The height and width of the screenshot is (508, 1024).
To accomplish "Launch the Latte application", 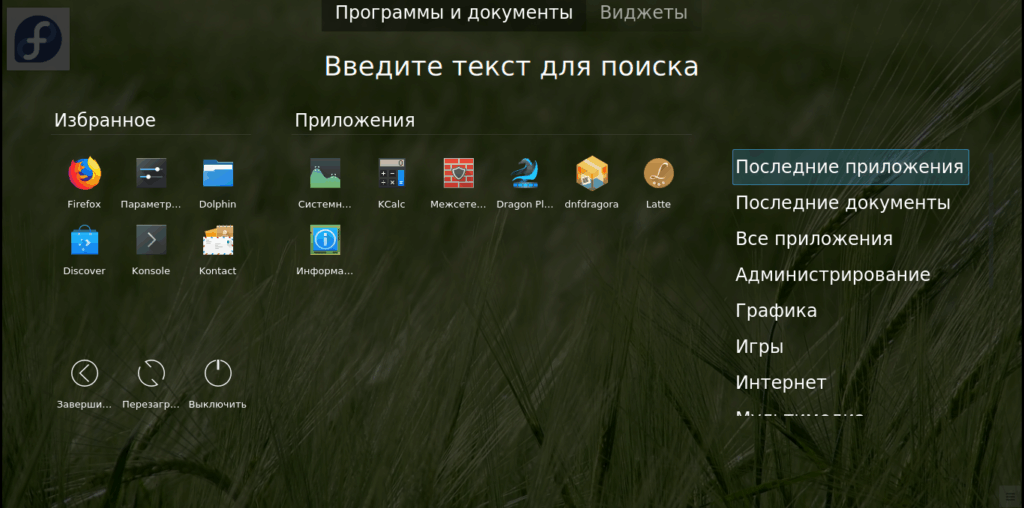I will 658,174.
